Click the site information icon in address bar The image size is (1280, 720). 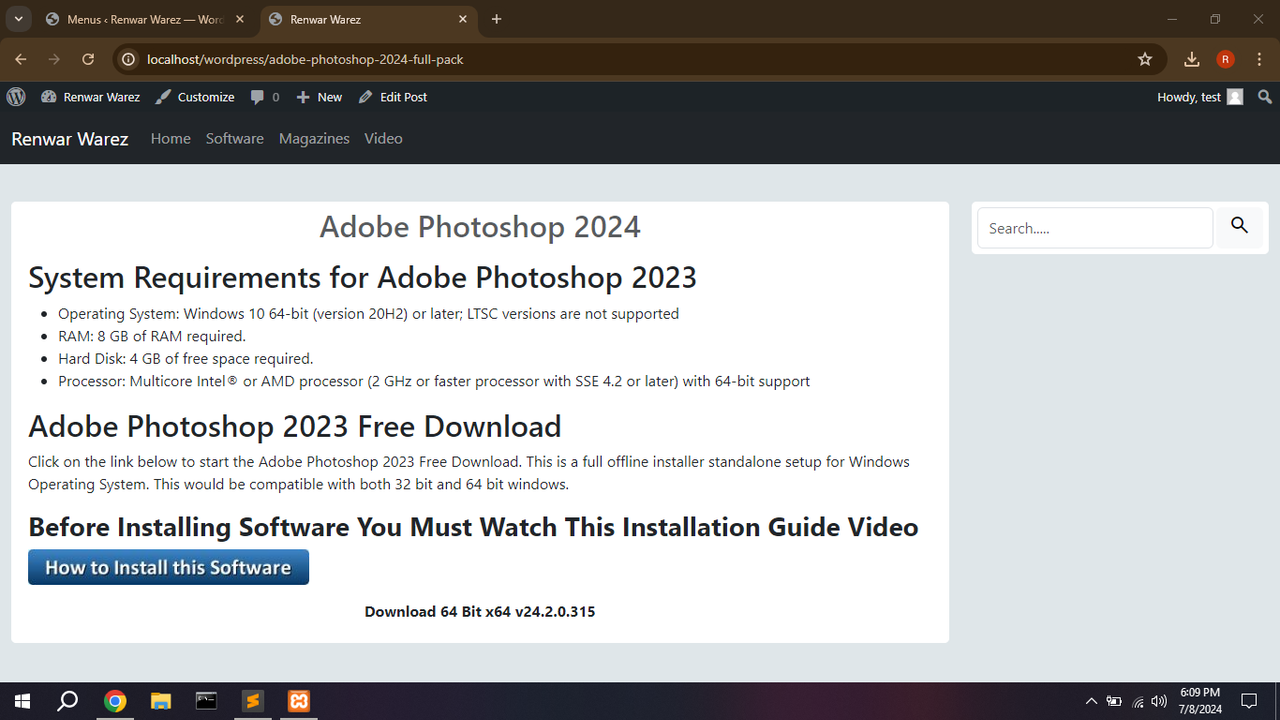click(x=128, y=59)
